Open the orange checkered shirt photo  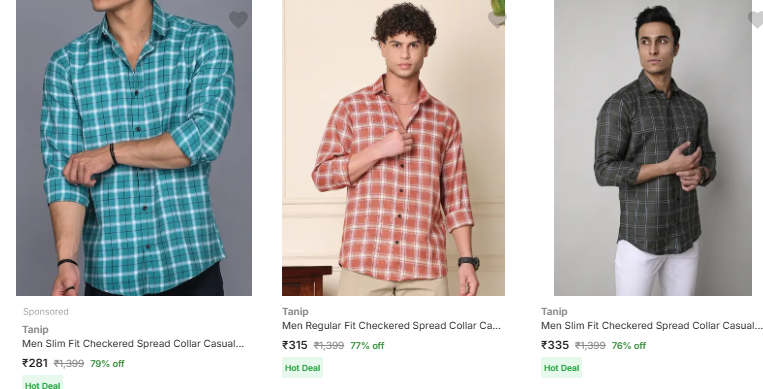pos(393,148)
